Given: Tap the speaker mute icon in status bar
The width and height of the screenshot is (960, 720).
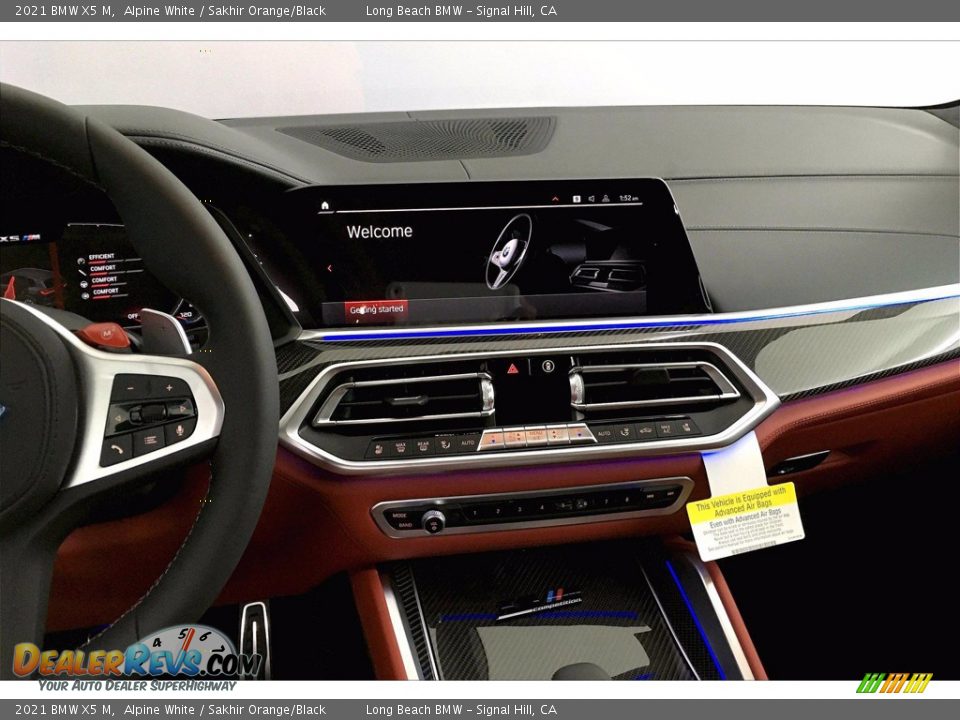Looking at the screenshot, I should 591,199.
